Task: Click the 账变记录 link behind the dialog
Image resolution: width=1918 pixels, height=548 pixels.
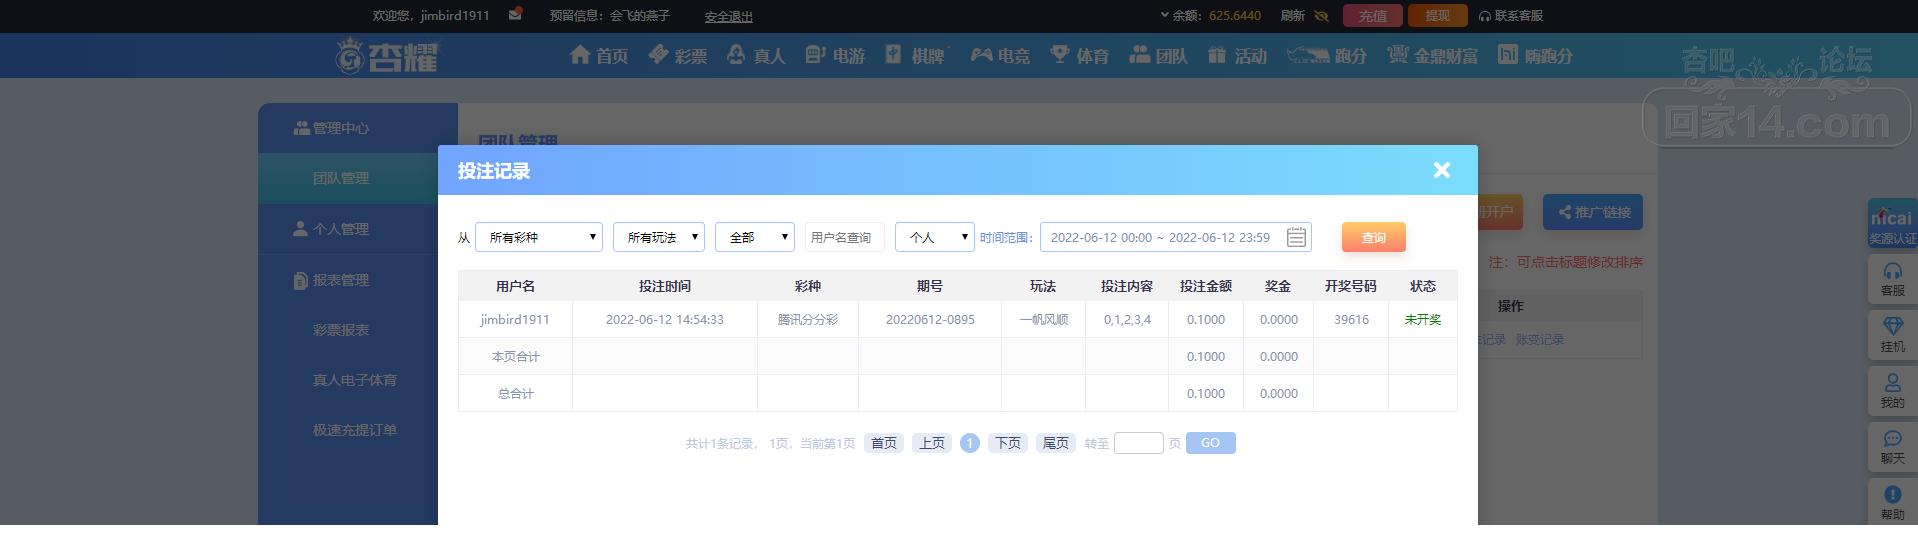Action: pos(1540,340)
